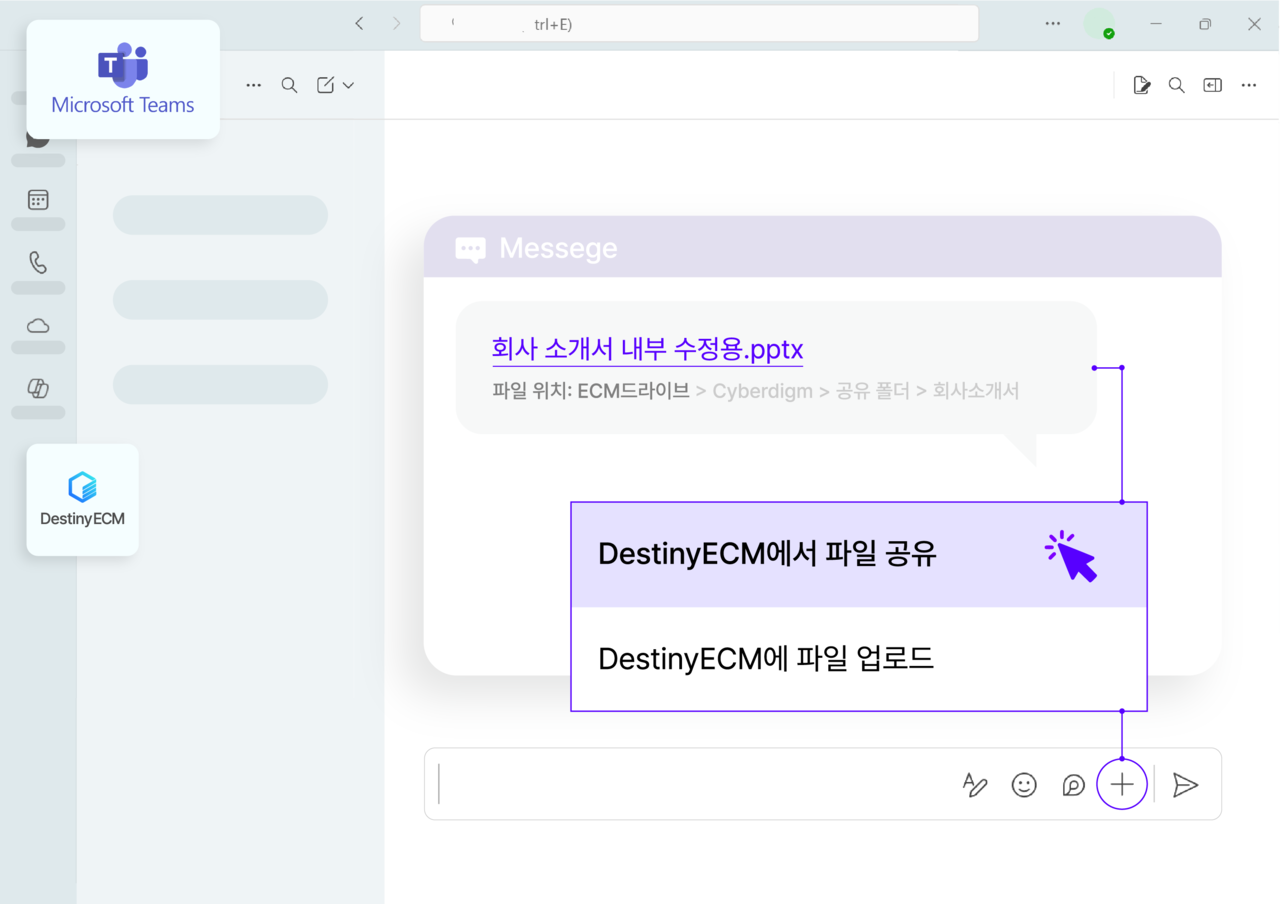The height and width of the screenshot is (904, 1280).
Task: Send the message with the paper plane icon
Action: pyautogui.click(x=1186, y=784)
